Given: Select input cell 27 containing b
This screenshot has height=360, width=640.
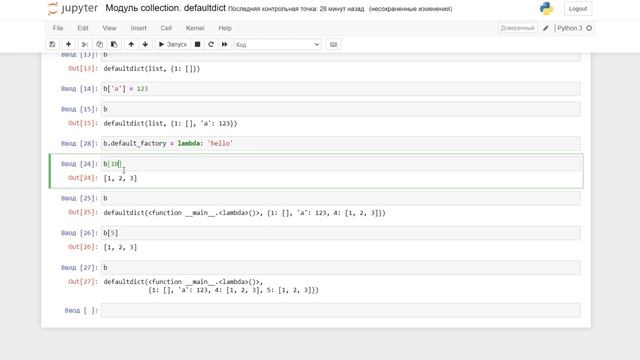Looking at the screenshot, I should coord(341,267).
